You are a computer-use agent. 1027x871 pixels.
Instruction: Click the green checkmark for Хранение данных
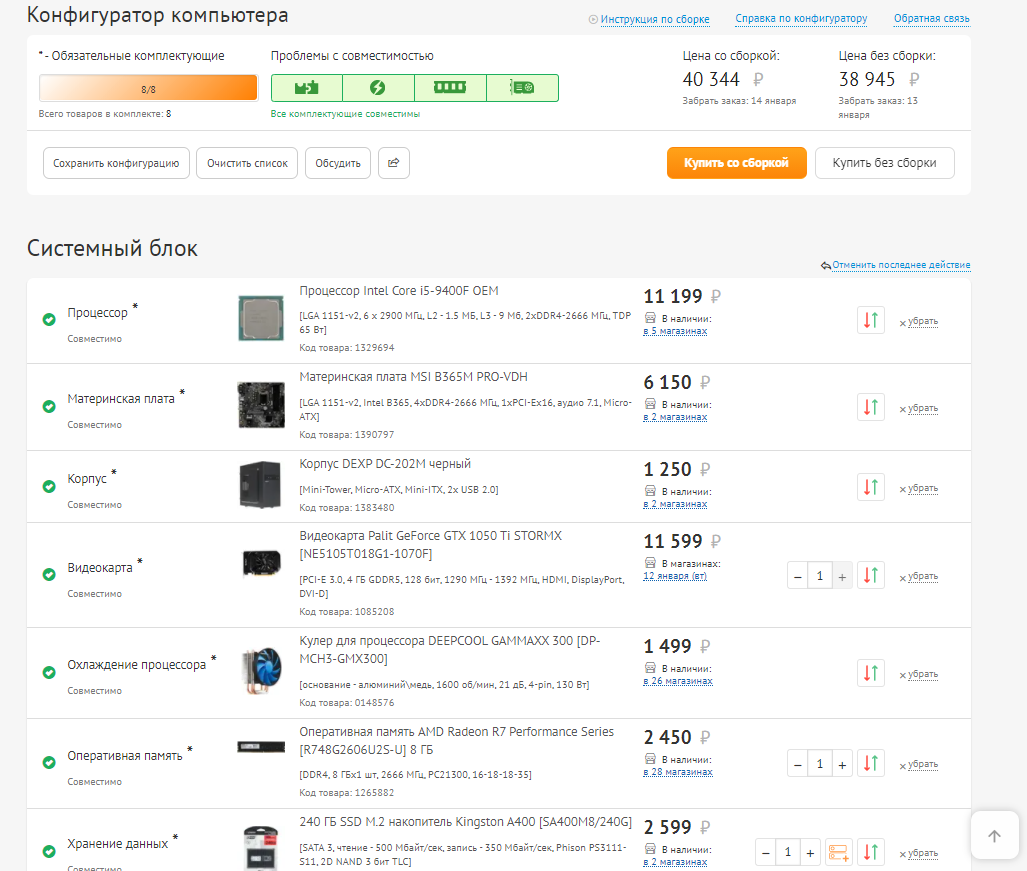pyautogui.click(x=49, y=851)
